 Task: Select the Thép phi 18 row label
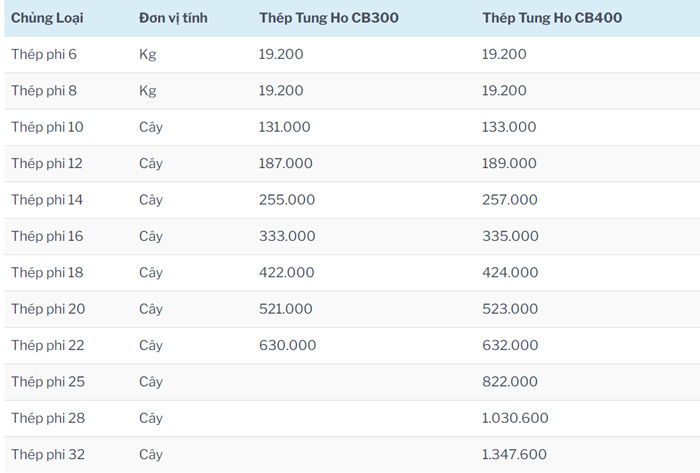[47, 273]
